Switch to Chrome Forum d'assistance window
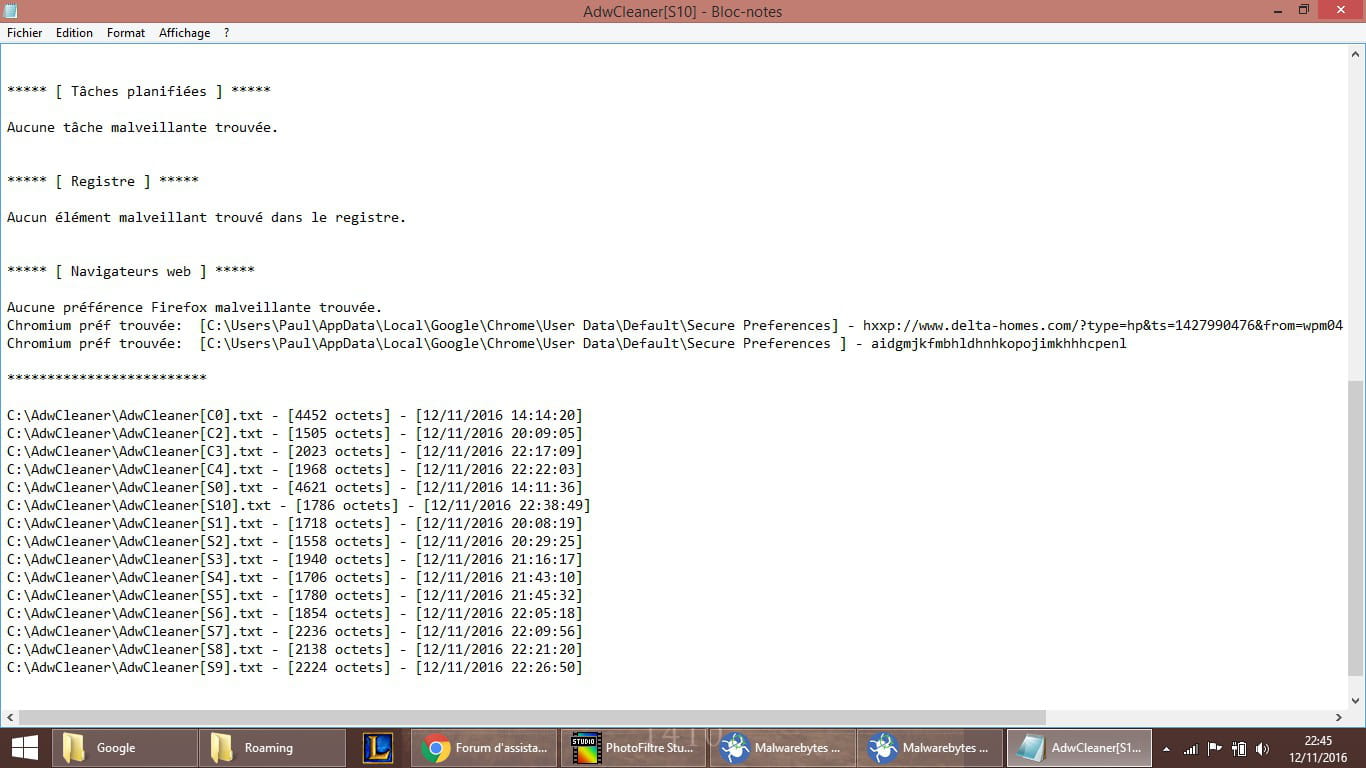The image size is (1366, 768). (x=484, y=747)
